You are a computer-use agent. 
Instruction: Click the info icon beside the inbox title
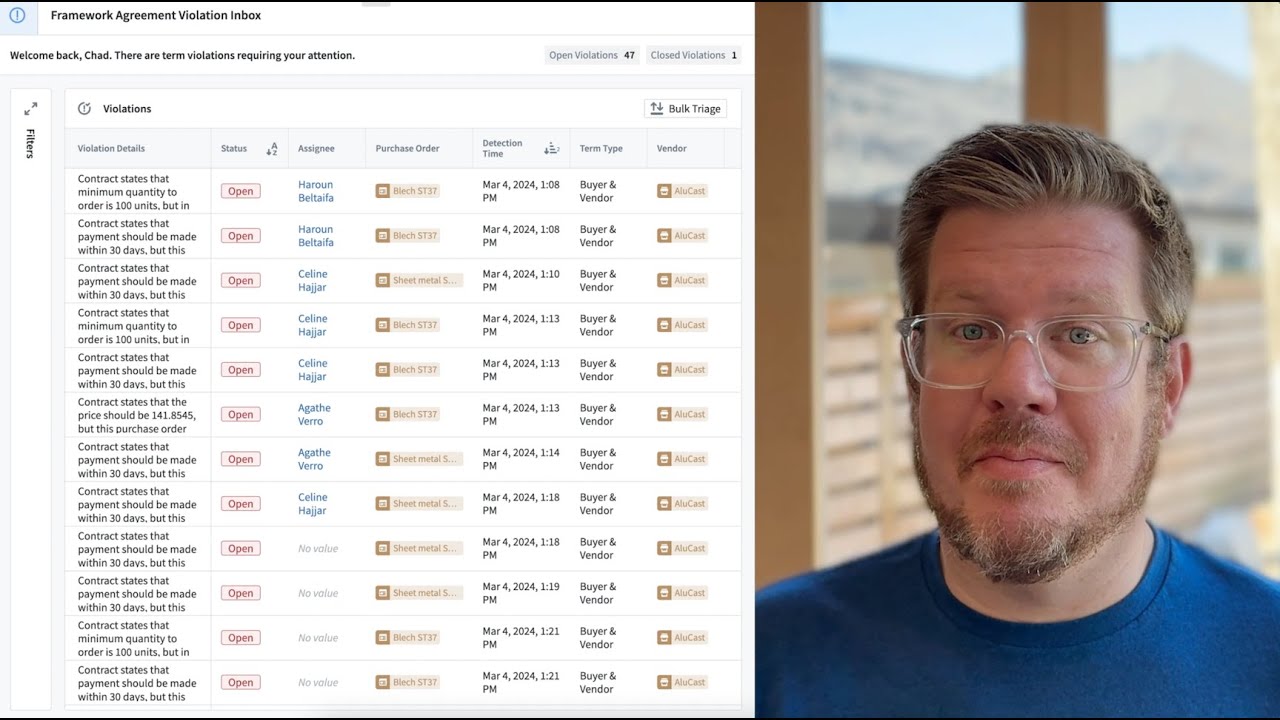click(17, 15)
